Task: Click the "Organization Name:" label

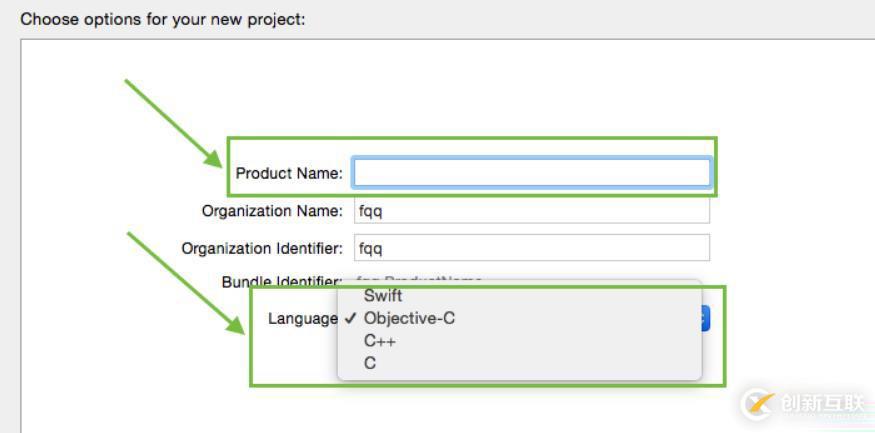Action: [x=272, y=211]
